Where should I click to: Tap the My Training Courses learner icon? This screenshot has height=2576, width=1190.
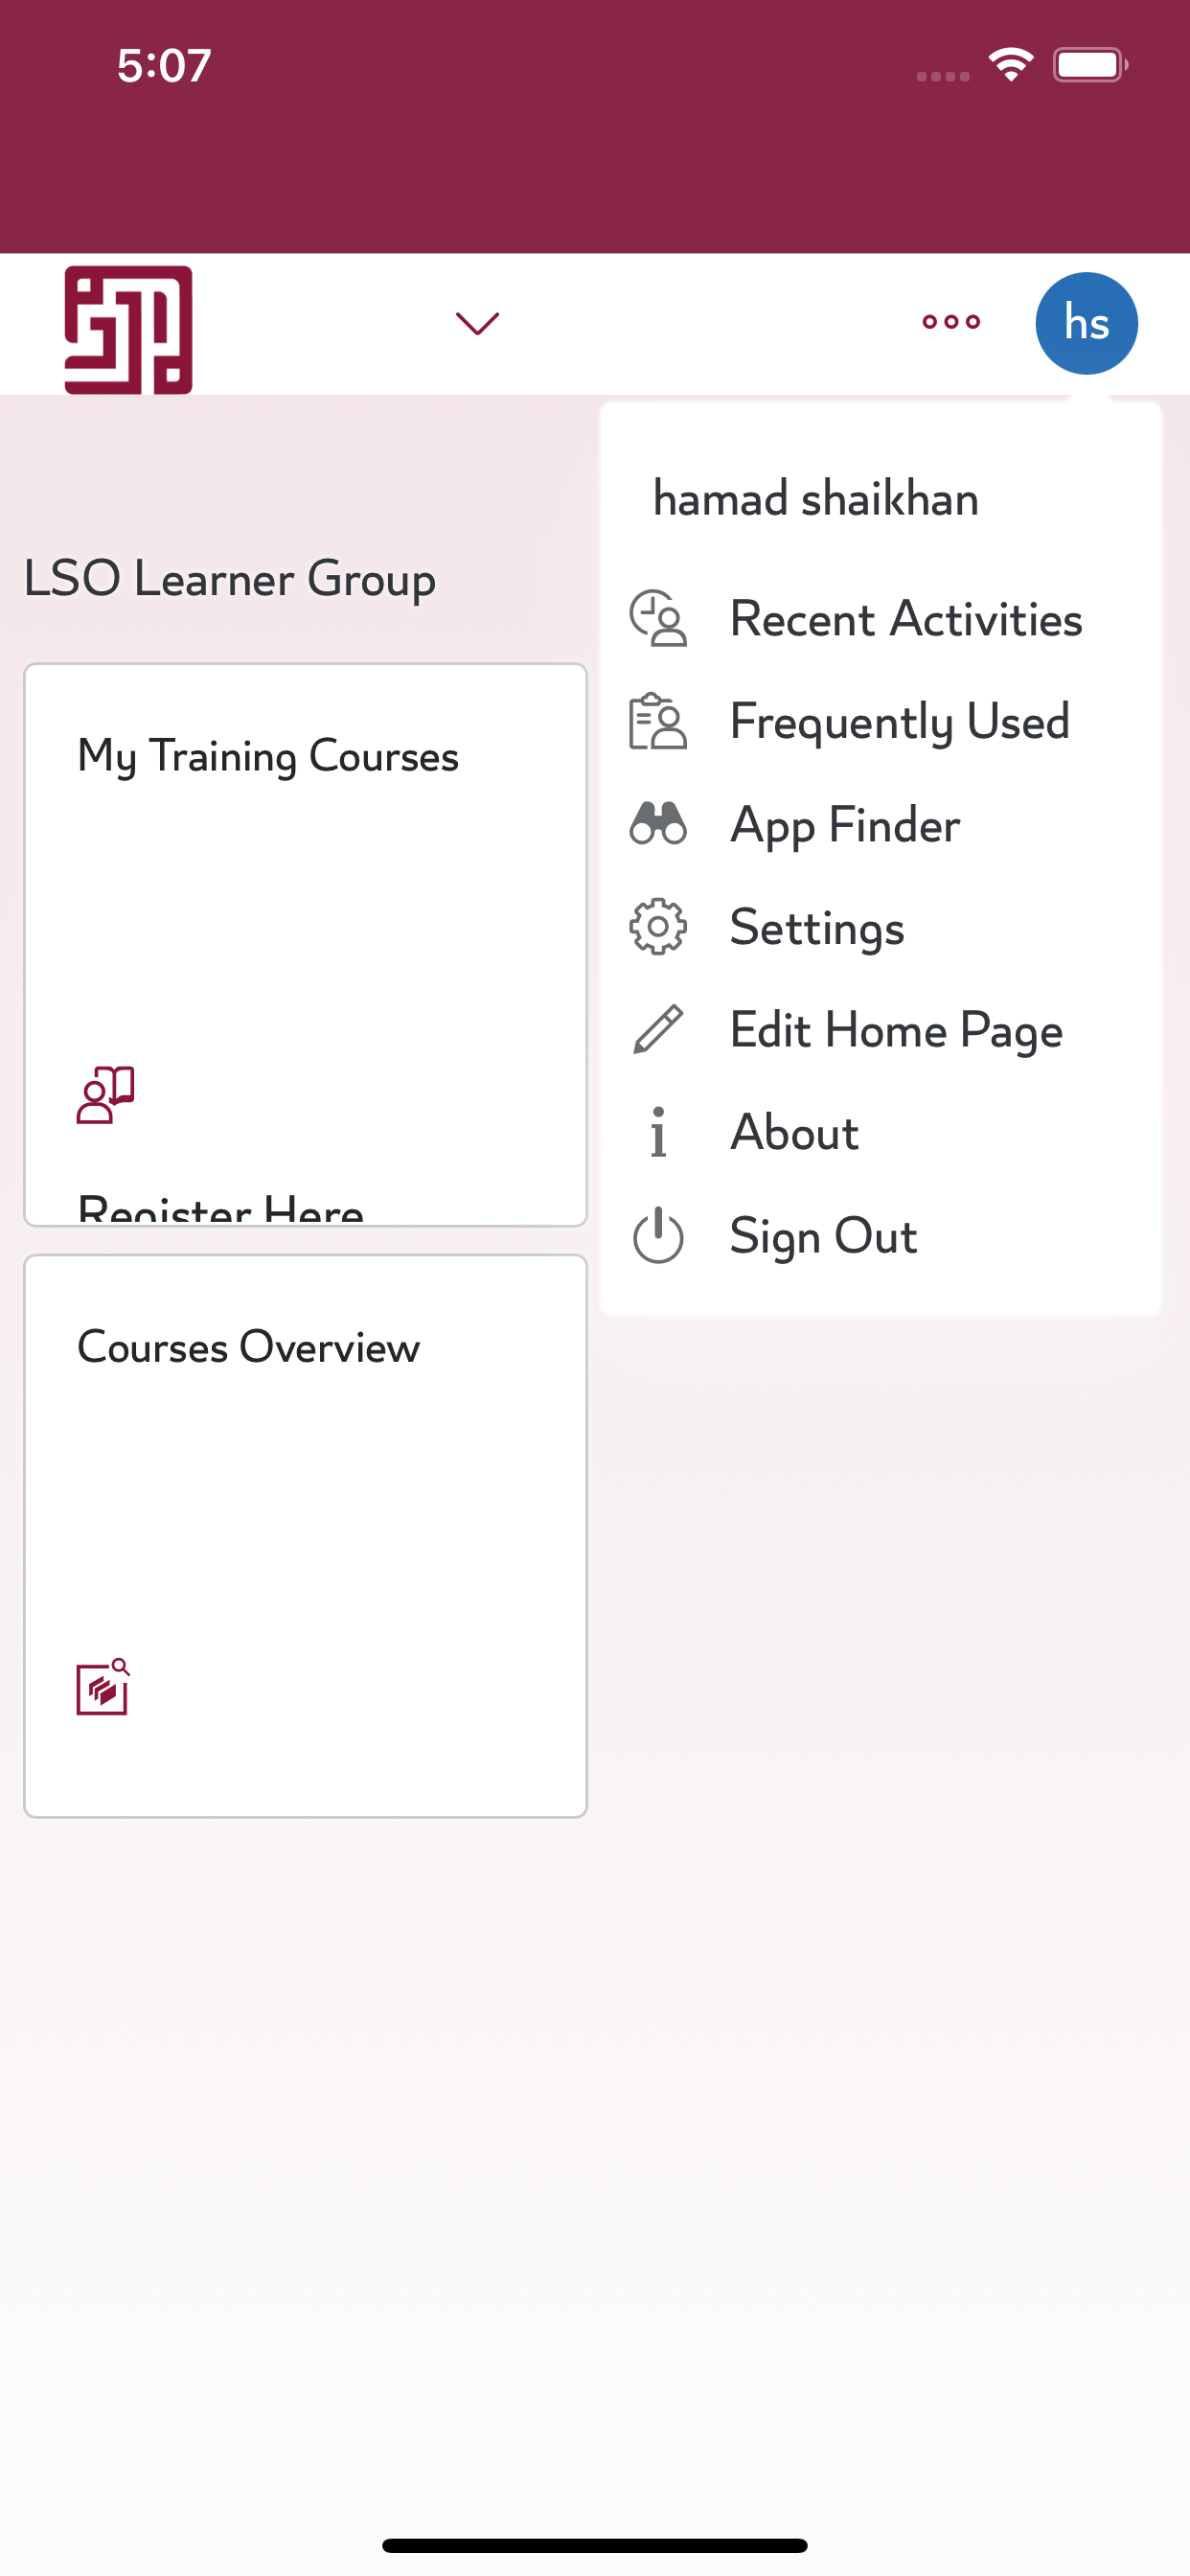[x=105, y=1095]
